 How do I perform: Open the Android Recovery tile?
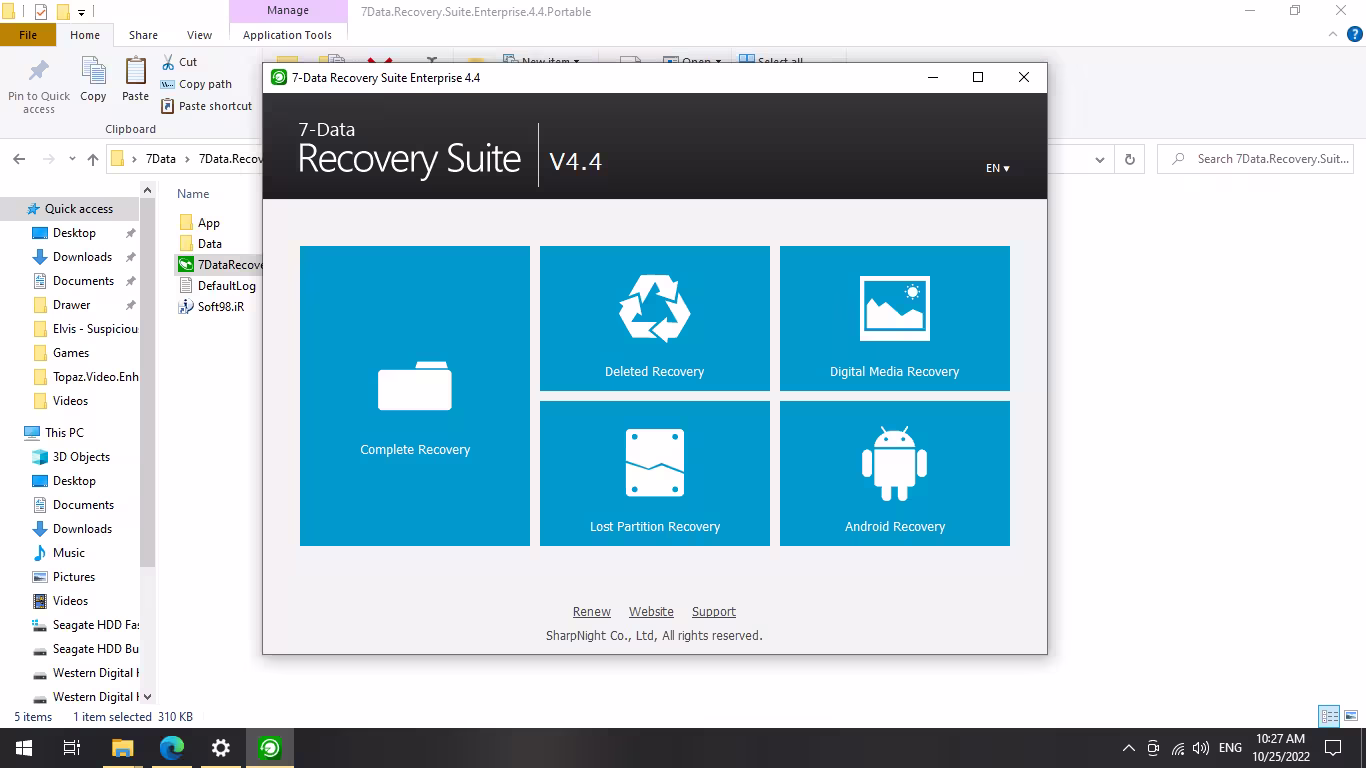pos(895,473)
